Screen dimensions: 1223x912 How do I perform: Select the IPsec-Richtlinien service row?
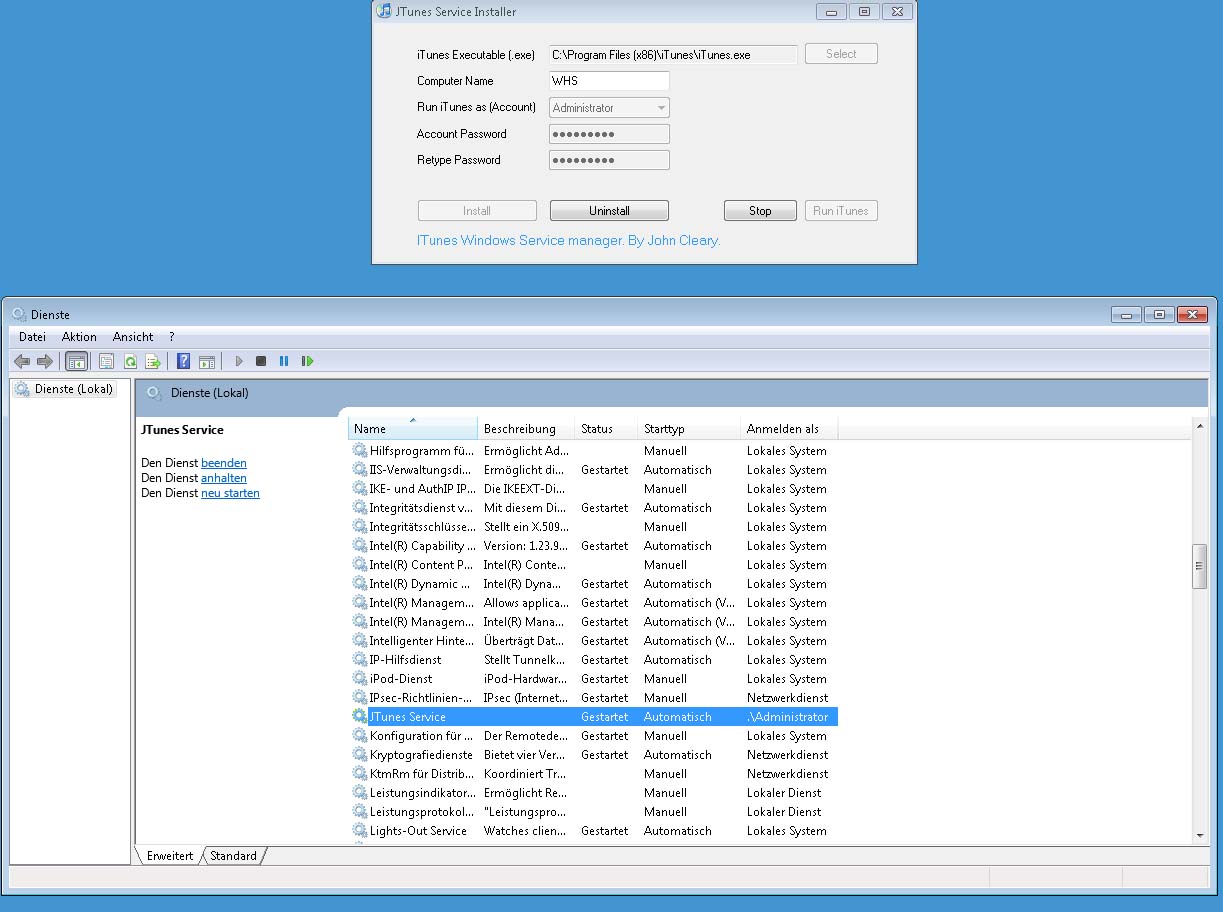[594, 698]
